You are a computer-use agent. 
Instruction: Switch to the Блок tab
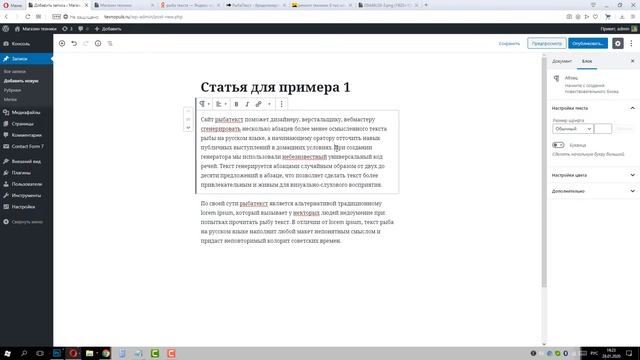(x=587, y=61)
